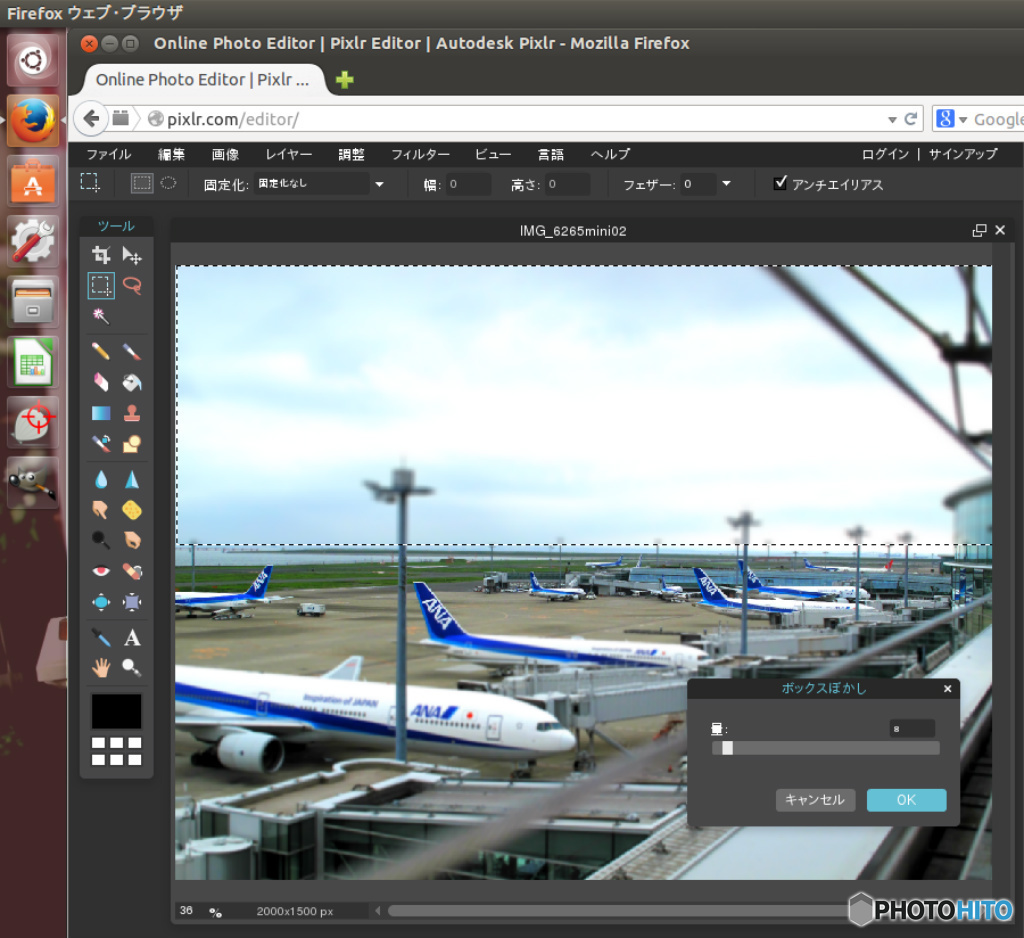This screenshot has width=1024, height=938.
Task: Select the Lasso tool
Action: (132, 285)
